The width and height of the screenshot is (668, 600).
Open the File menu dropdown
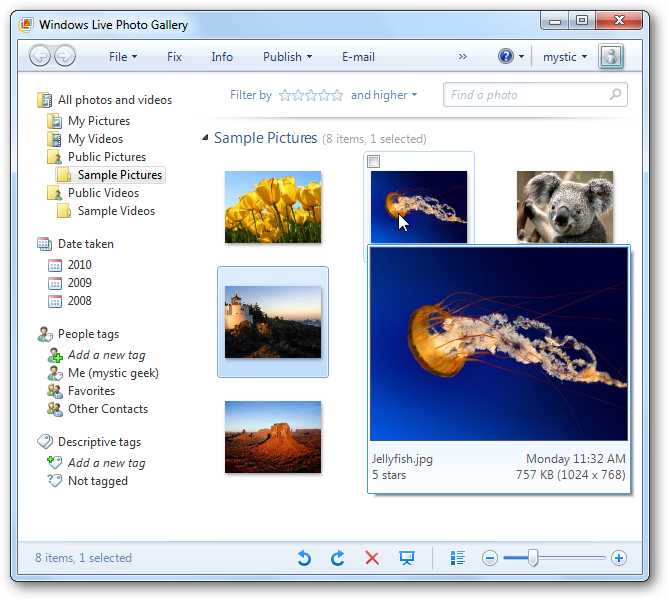tap(123, 57)
